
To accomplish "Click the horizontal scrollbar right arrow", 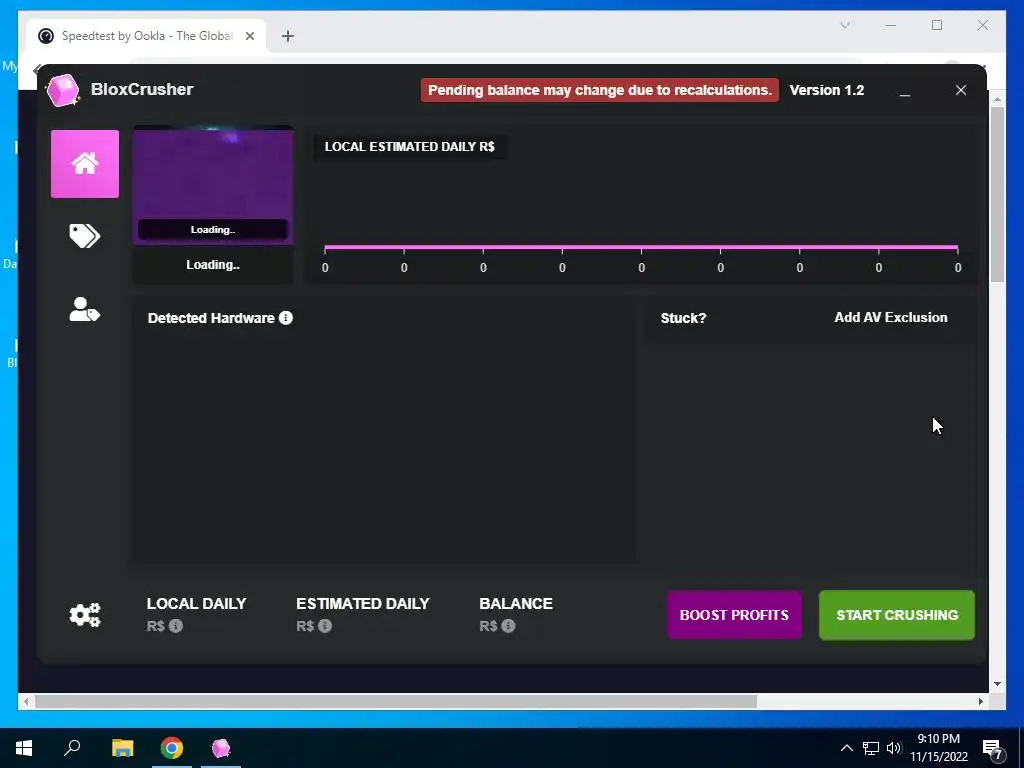I will pos(981,701).
